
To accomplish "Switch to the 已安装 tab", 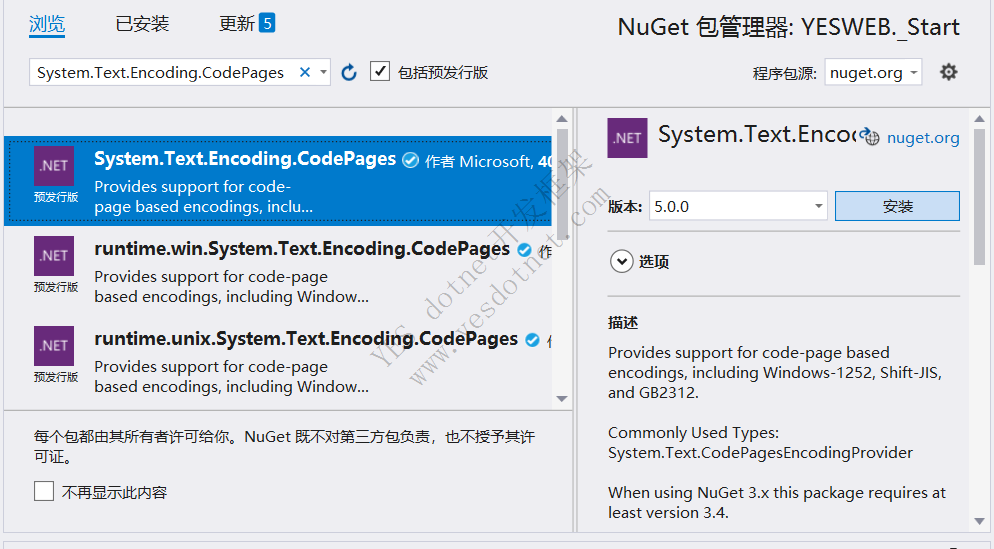I will click(x=142, y=24).
